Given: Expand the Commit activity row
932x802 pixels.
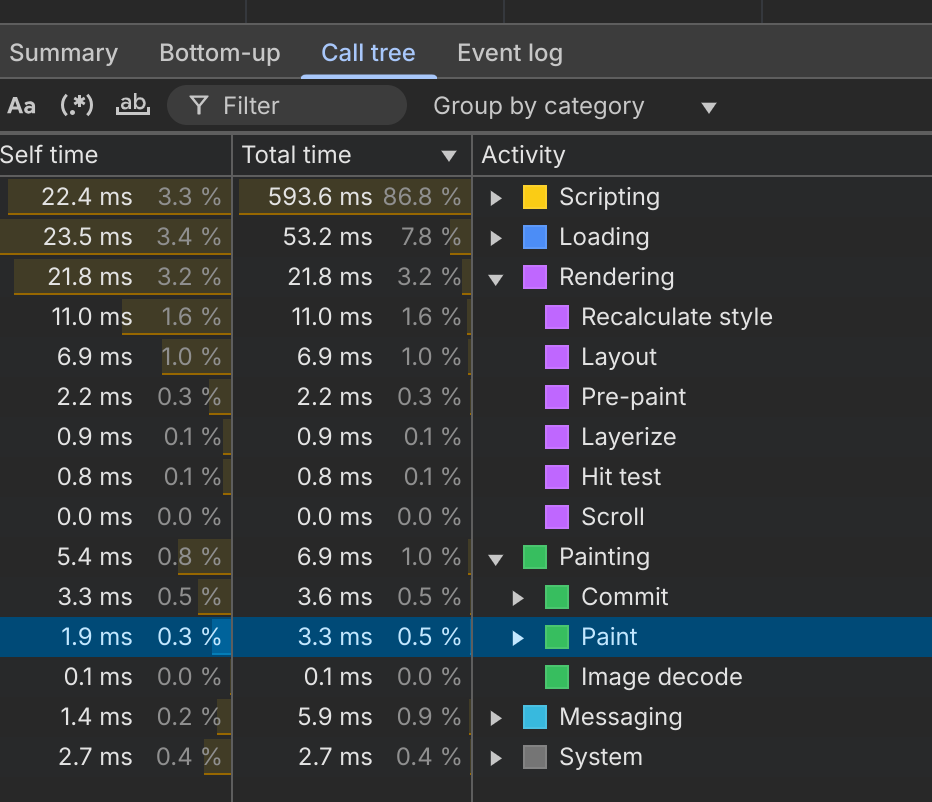Looking at the screenshot, I should pyautogui.click(x=518, y=598).
